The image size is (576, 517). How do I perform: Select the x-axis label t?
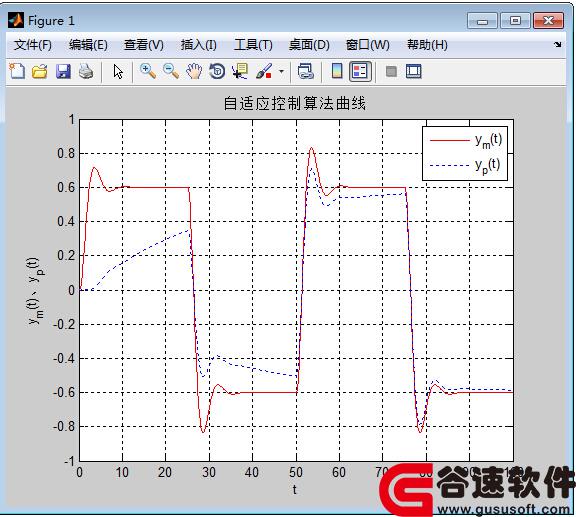pos(295,489)
